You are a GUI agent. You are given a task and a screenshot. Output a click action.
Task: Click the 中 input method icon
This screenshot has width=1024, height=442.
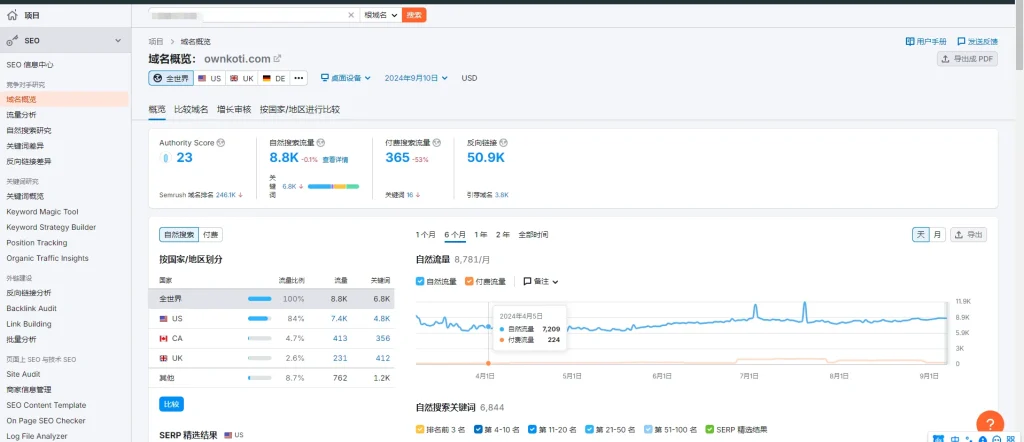pyautogui.click(x=955, y=439)
